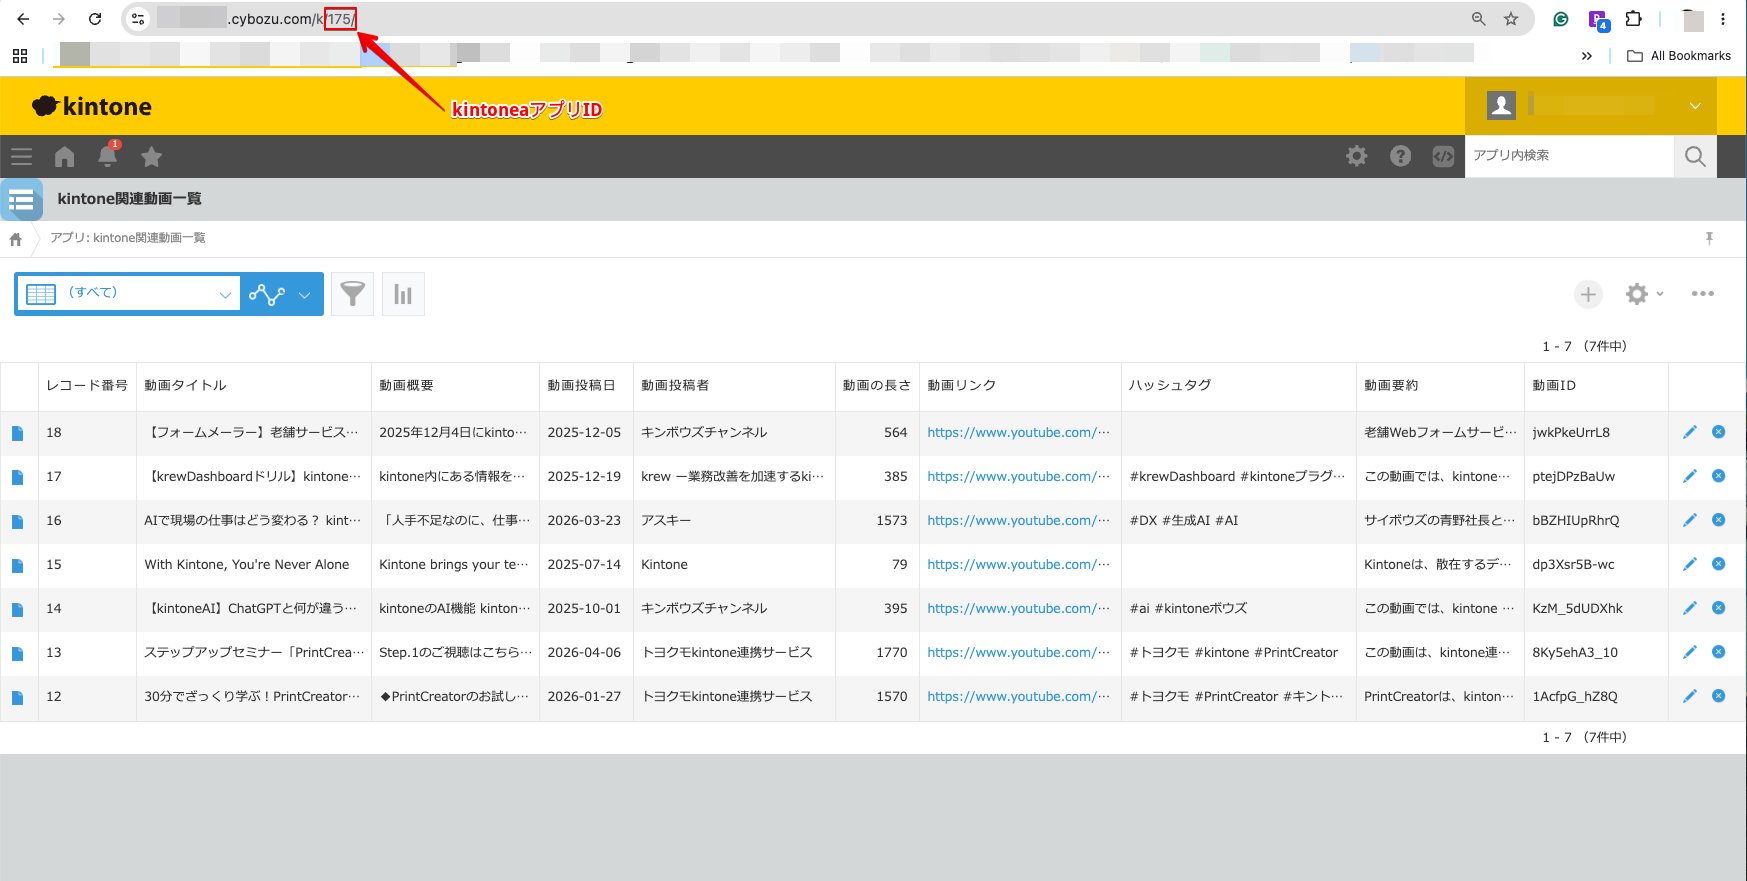Open YouTube link for record 17

coord(1018,477)
